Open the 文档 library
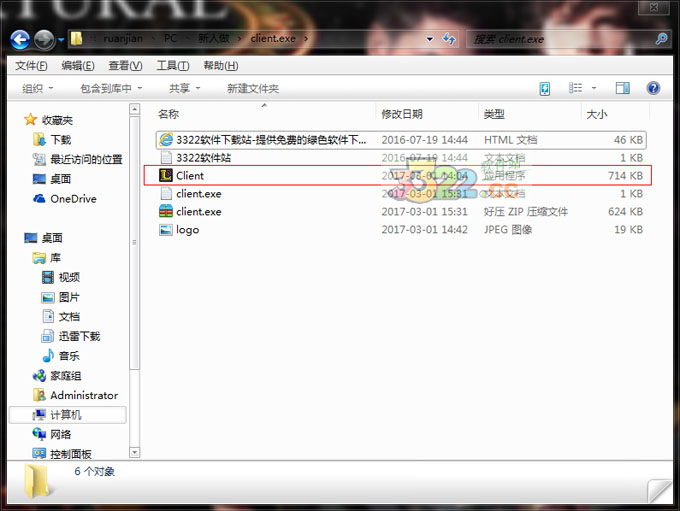680x511 pixels. tap(61, 316)
